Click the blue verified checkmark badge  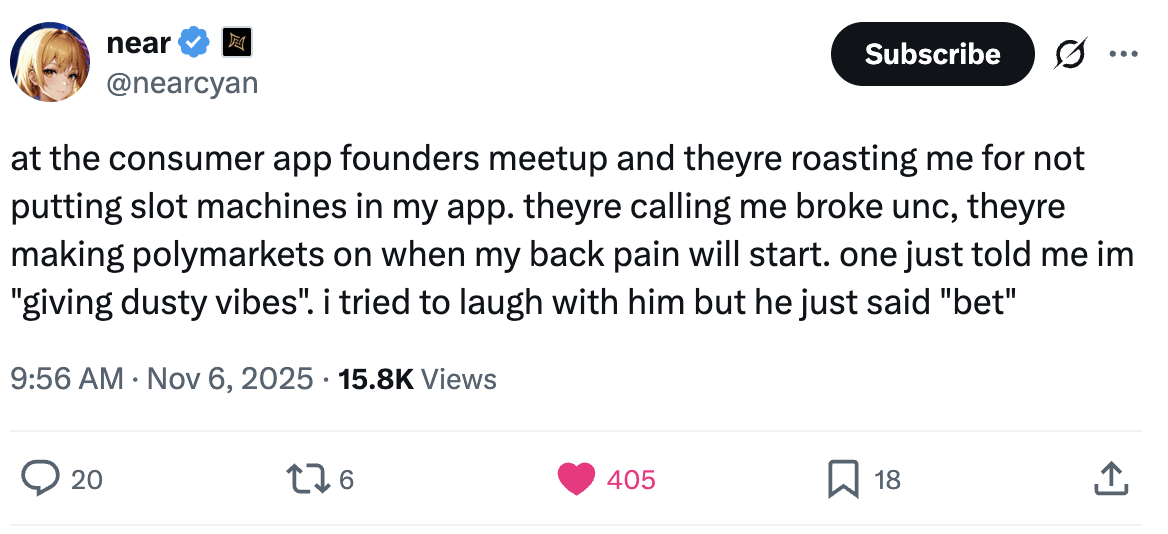[x=193, y=42]
